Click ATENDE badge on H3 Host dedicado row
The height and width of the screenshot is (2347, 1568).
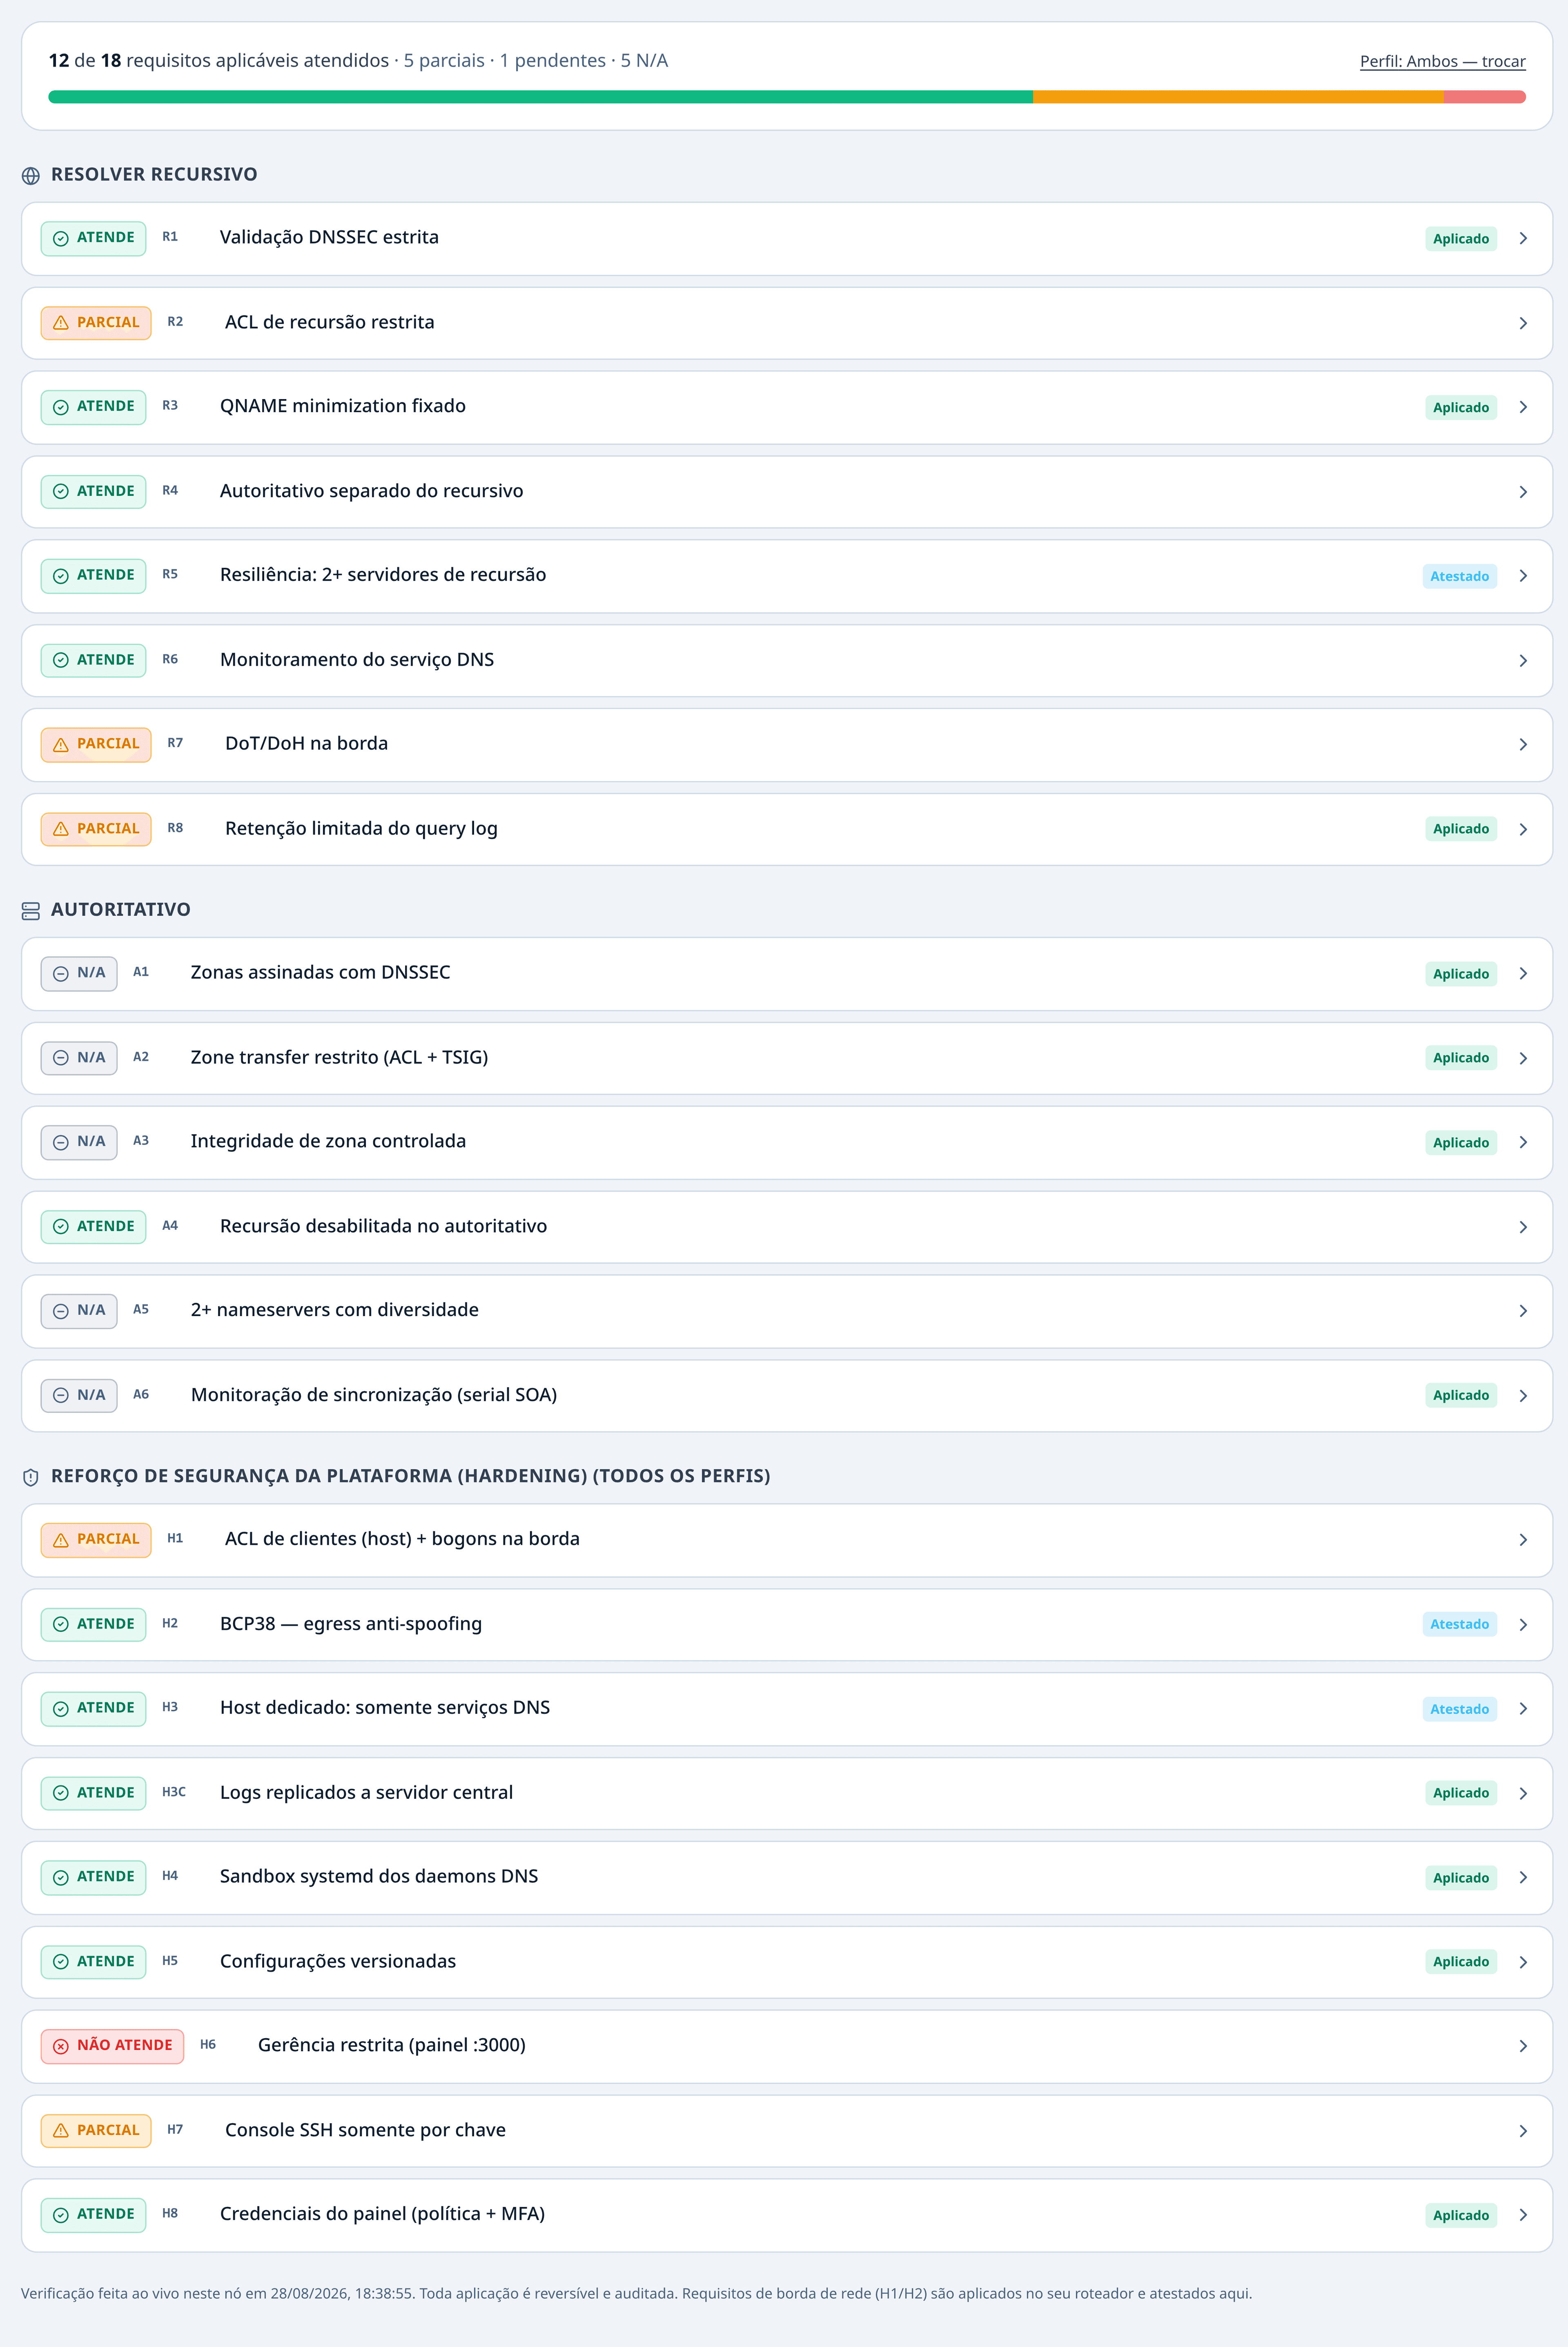(93, 1709)
